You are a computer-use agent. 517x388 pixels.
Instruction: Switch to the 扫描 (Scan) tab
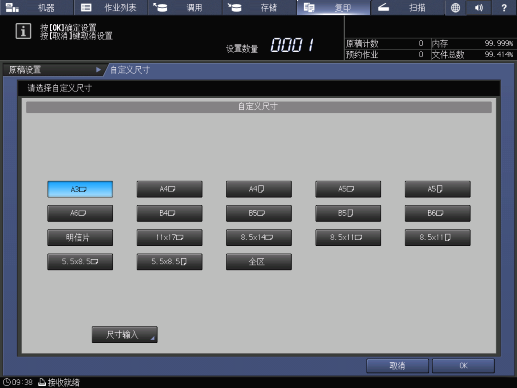click(407, 8)
